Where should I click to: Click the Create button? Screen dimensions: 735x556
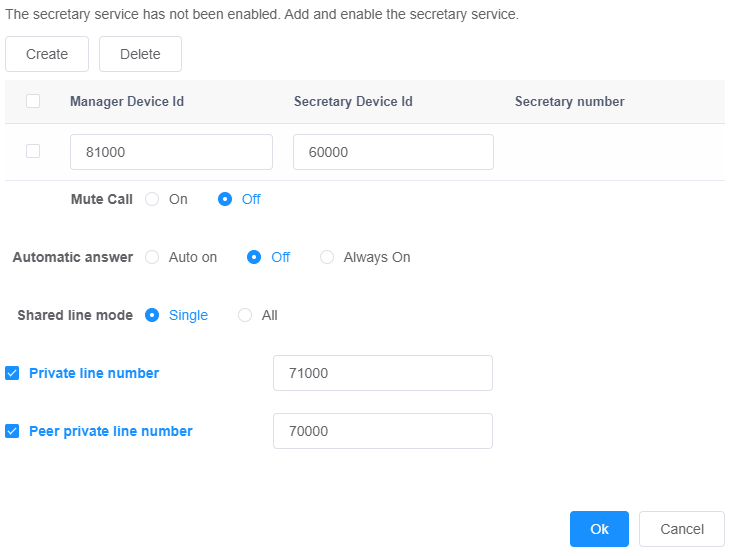47,54
